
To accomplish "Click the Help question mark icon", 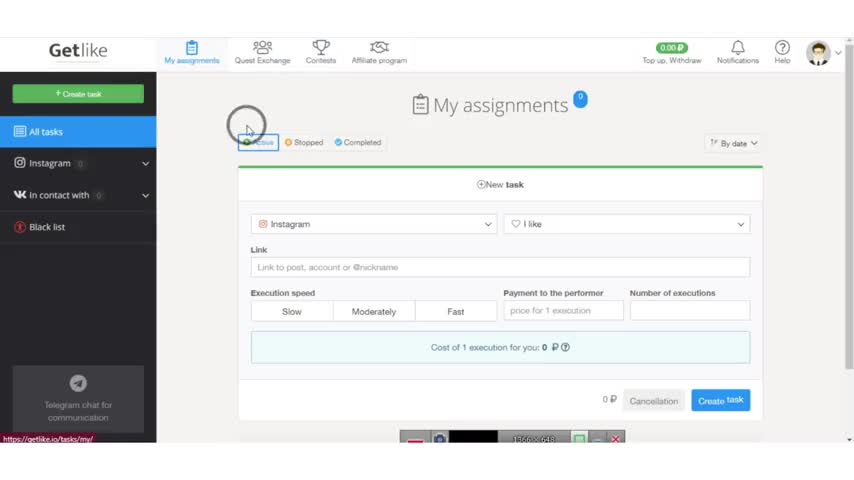I will (x=782, y=48).
